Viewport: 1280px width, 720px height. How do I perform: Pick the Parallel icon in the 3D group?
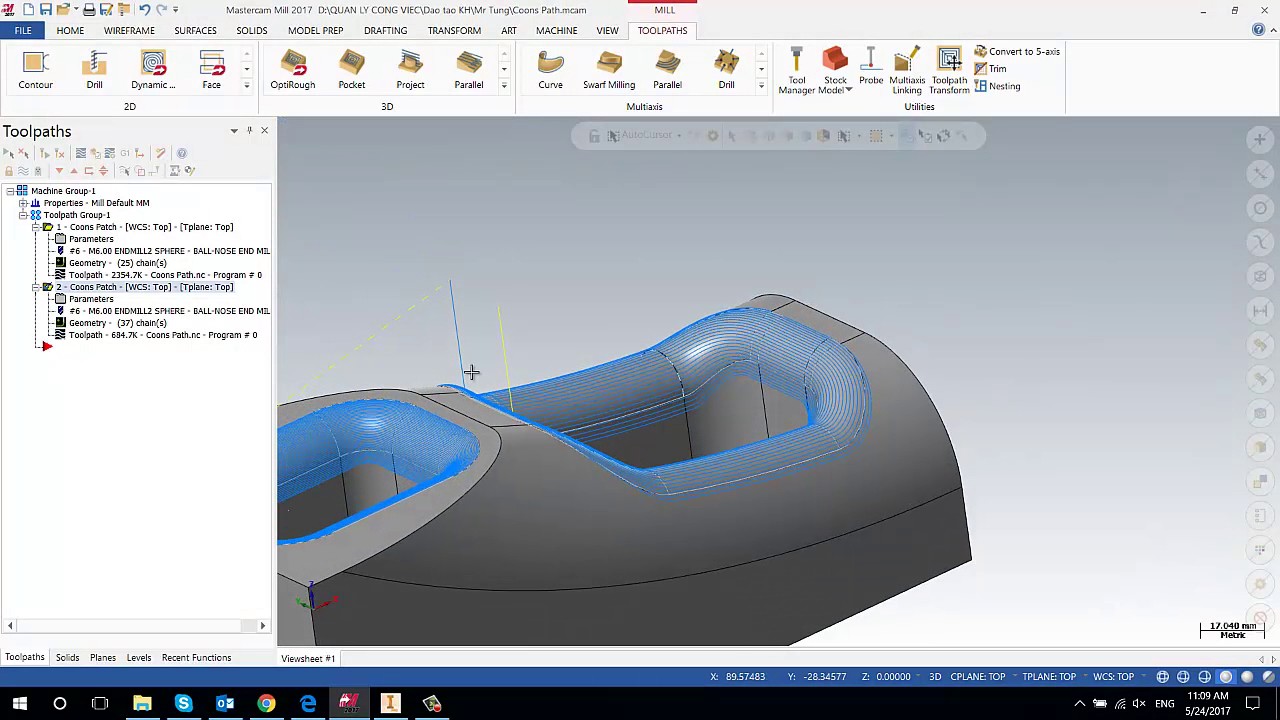click(x=468, y=70)
